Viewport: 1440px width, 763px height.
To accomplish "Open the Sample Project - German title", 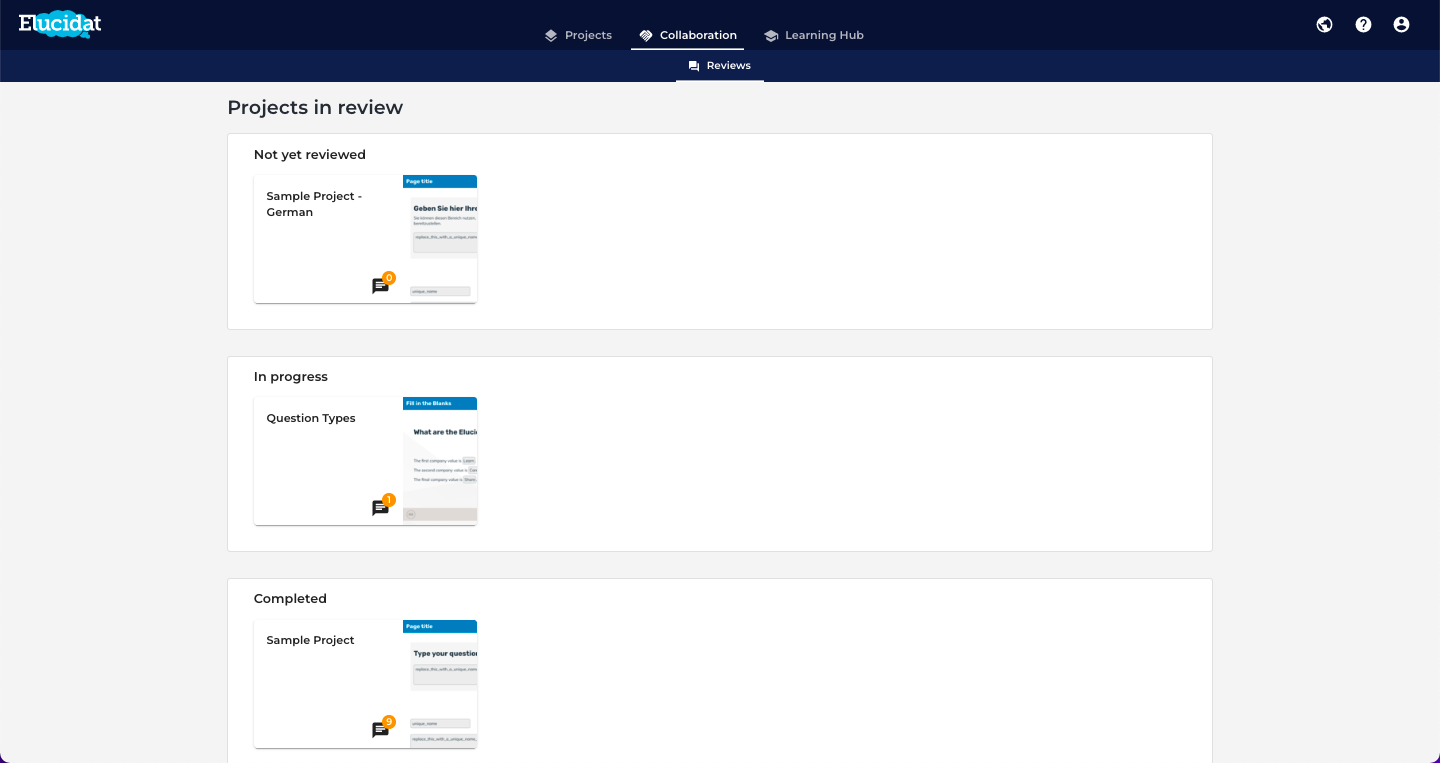I will pos(314,204).
